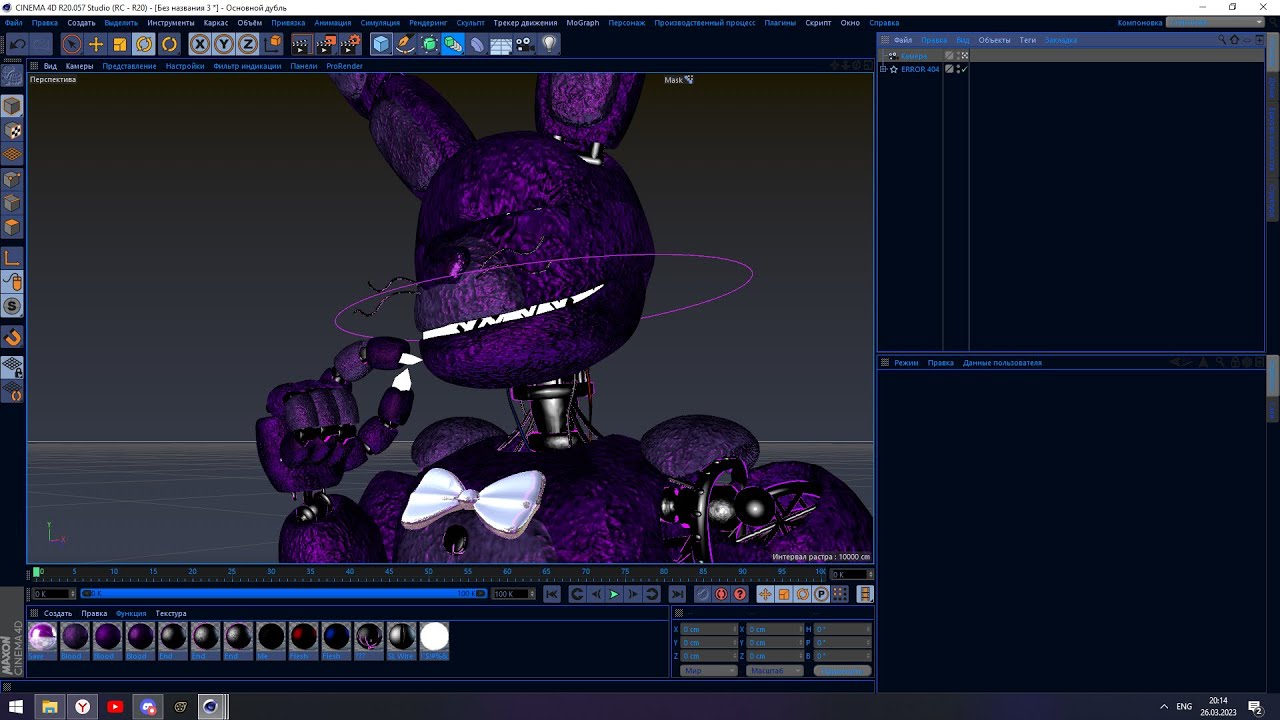Toggle Z axis lock
This screenshot has width=1280, height=720.
(248, 44)
